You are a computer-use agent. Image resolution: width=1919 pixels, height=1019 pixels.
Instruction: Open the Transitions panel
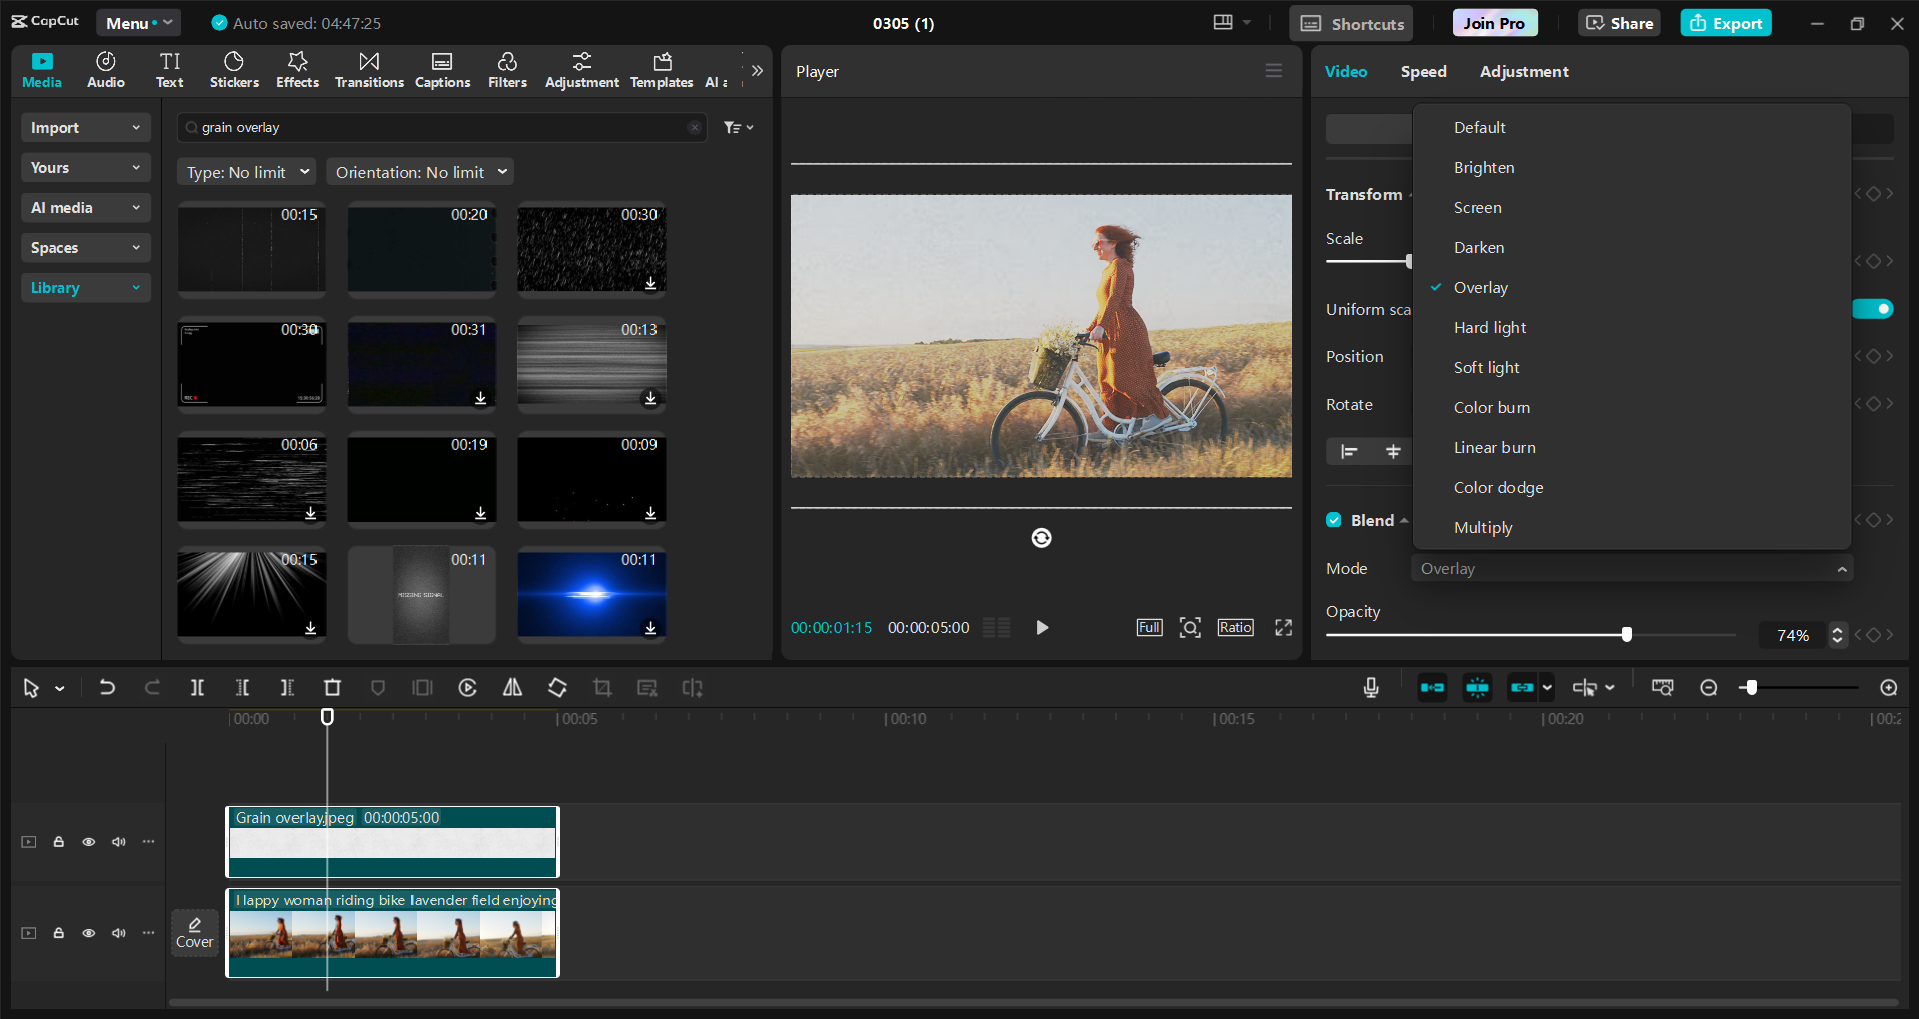coord(368,69)
